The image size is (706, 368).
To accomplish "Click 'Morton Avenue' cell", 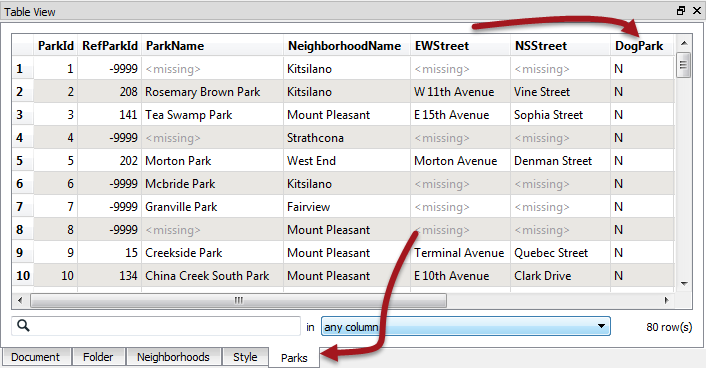I will click(x=460, y=161).
